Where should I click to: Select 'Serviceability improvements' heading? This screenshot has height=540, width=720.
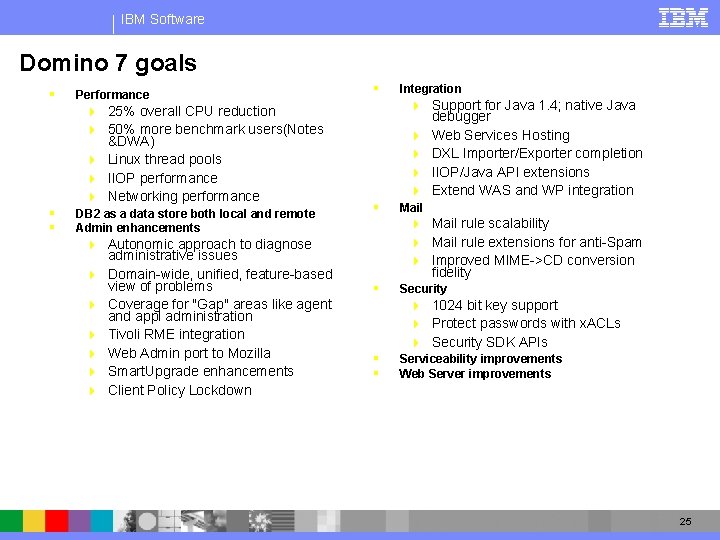(x=480, y=359)
